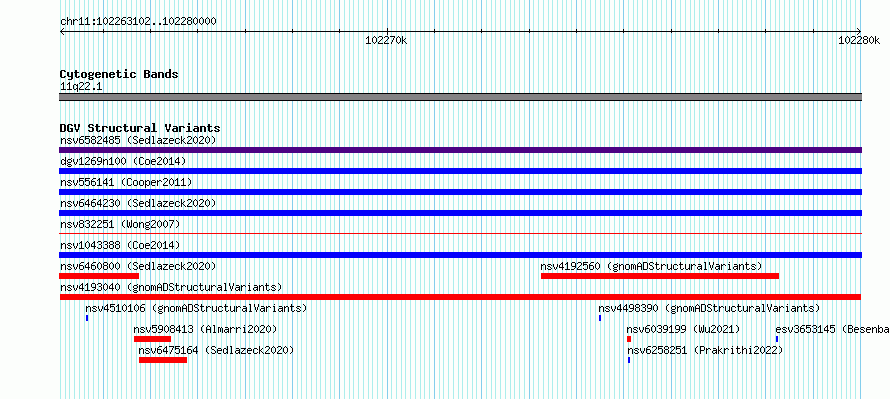Click the 102280k ruler mark
Image resolution: width=890 pixels, height=399 pixels.
pos(859,40)
